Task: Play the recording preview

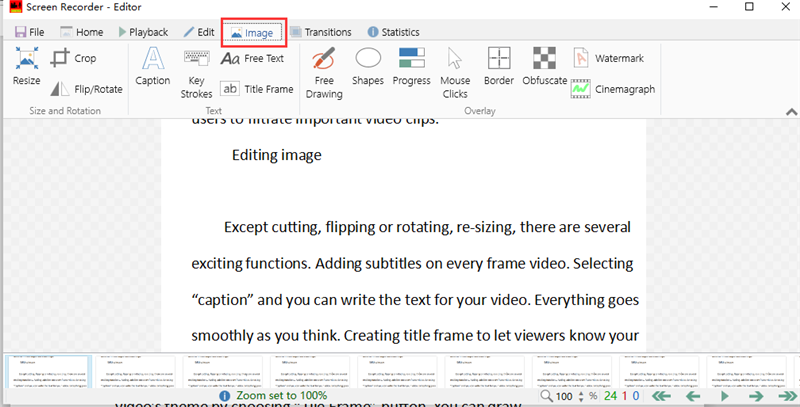Action: click(x=724, y=396)
